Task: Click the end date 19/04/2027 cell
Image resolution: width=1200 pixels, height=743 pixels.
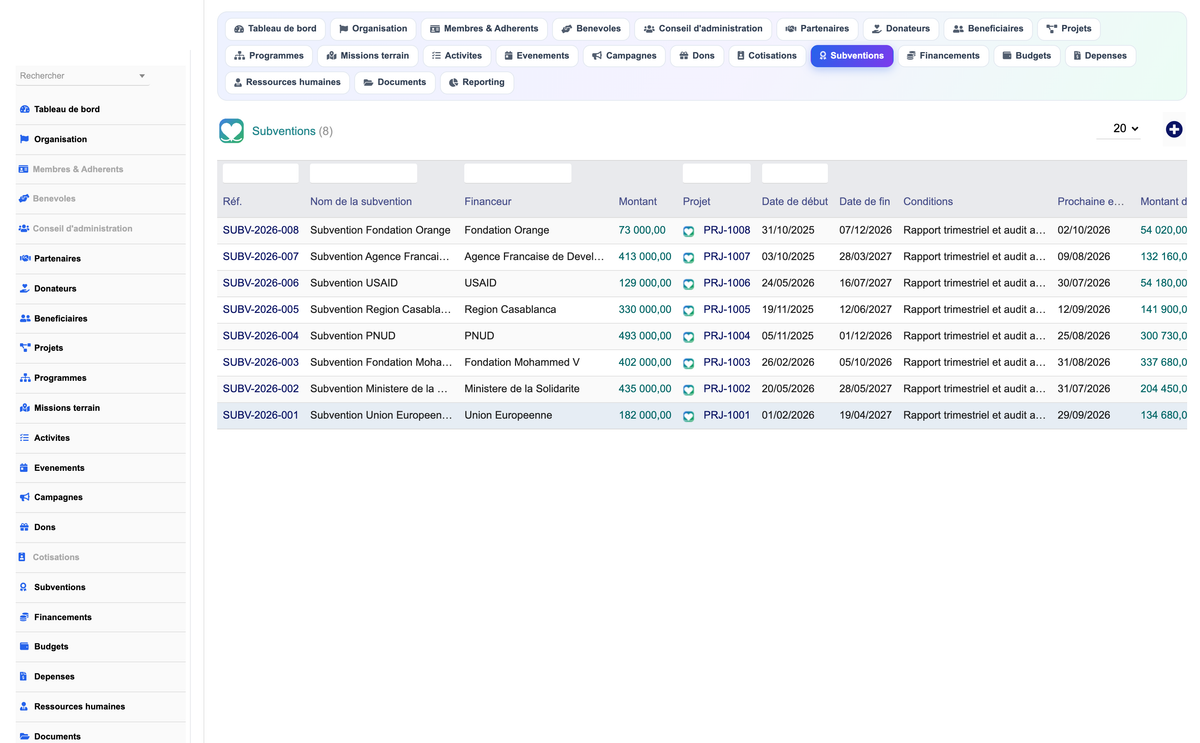Action: tap(865, 415)
